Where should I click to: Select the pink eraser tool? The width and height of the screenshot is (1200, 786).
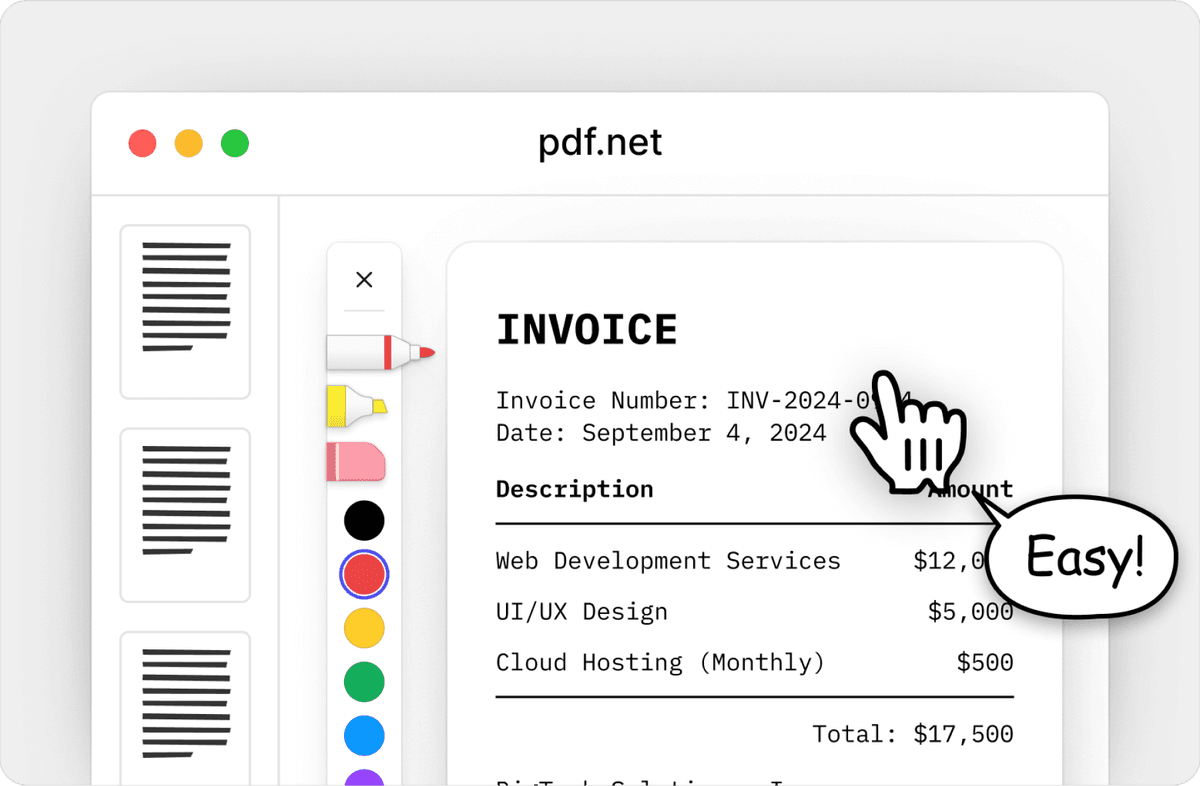click(x=356, y=461)
